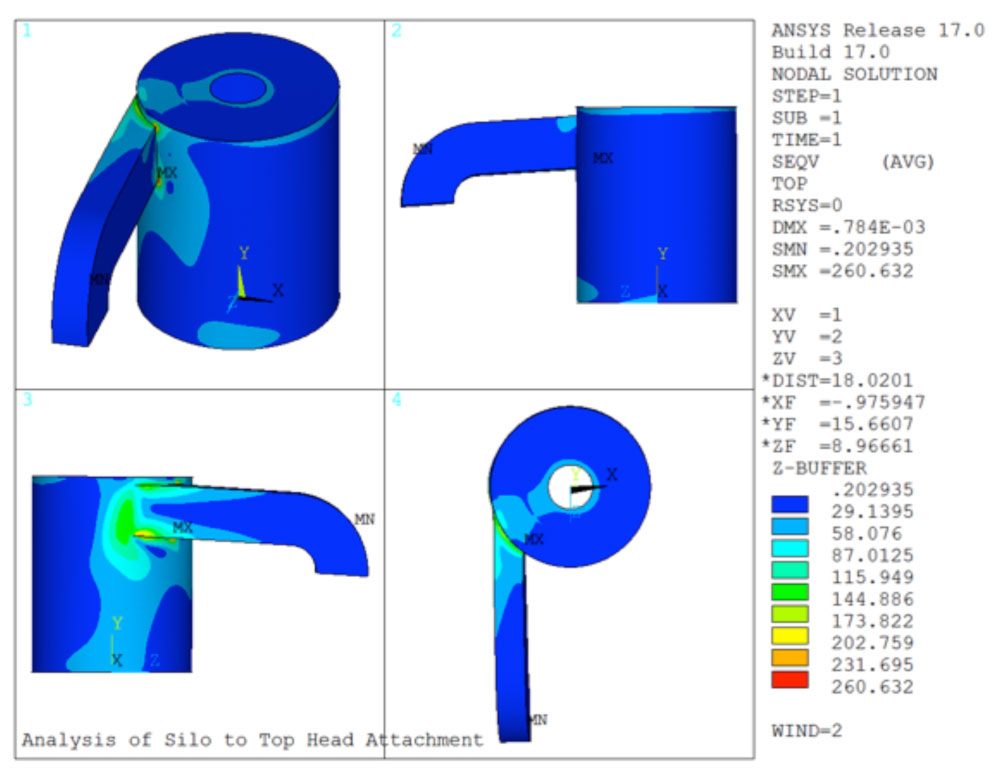Select the teal legend swatch near 115.949

[x=790, y=570]
